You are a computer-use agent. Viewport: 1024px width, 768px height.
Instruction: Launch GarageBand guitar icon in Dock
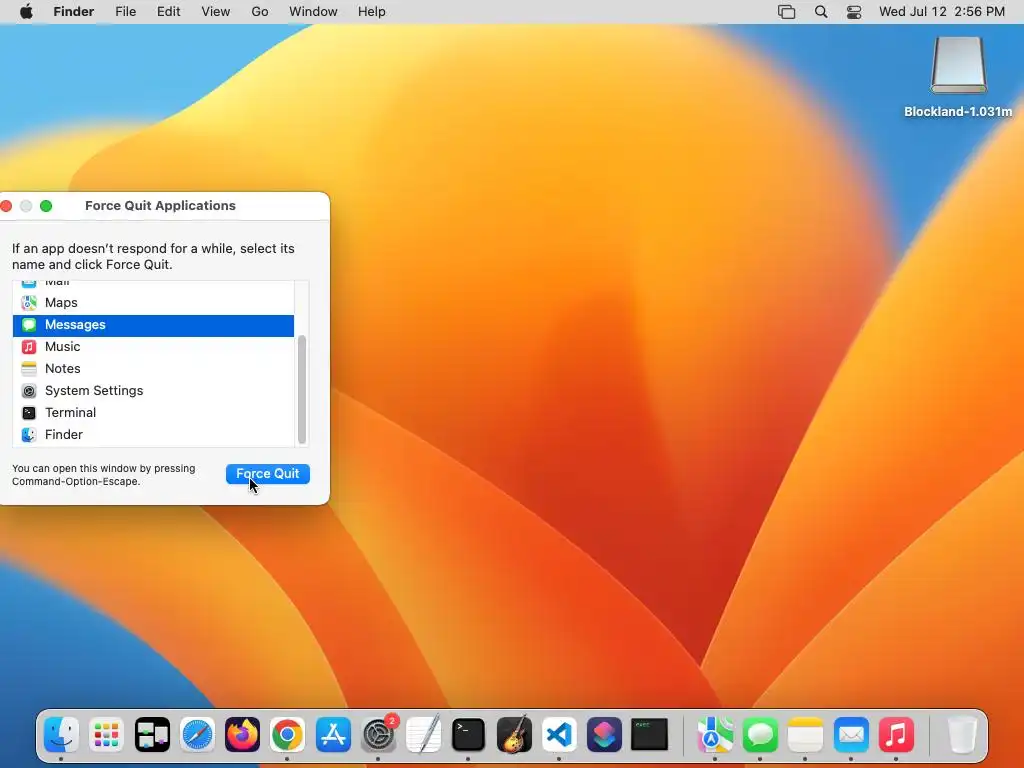[x=514, y=735]
